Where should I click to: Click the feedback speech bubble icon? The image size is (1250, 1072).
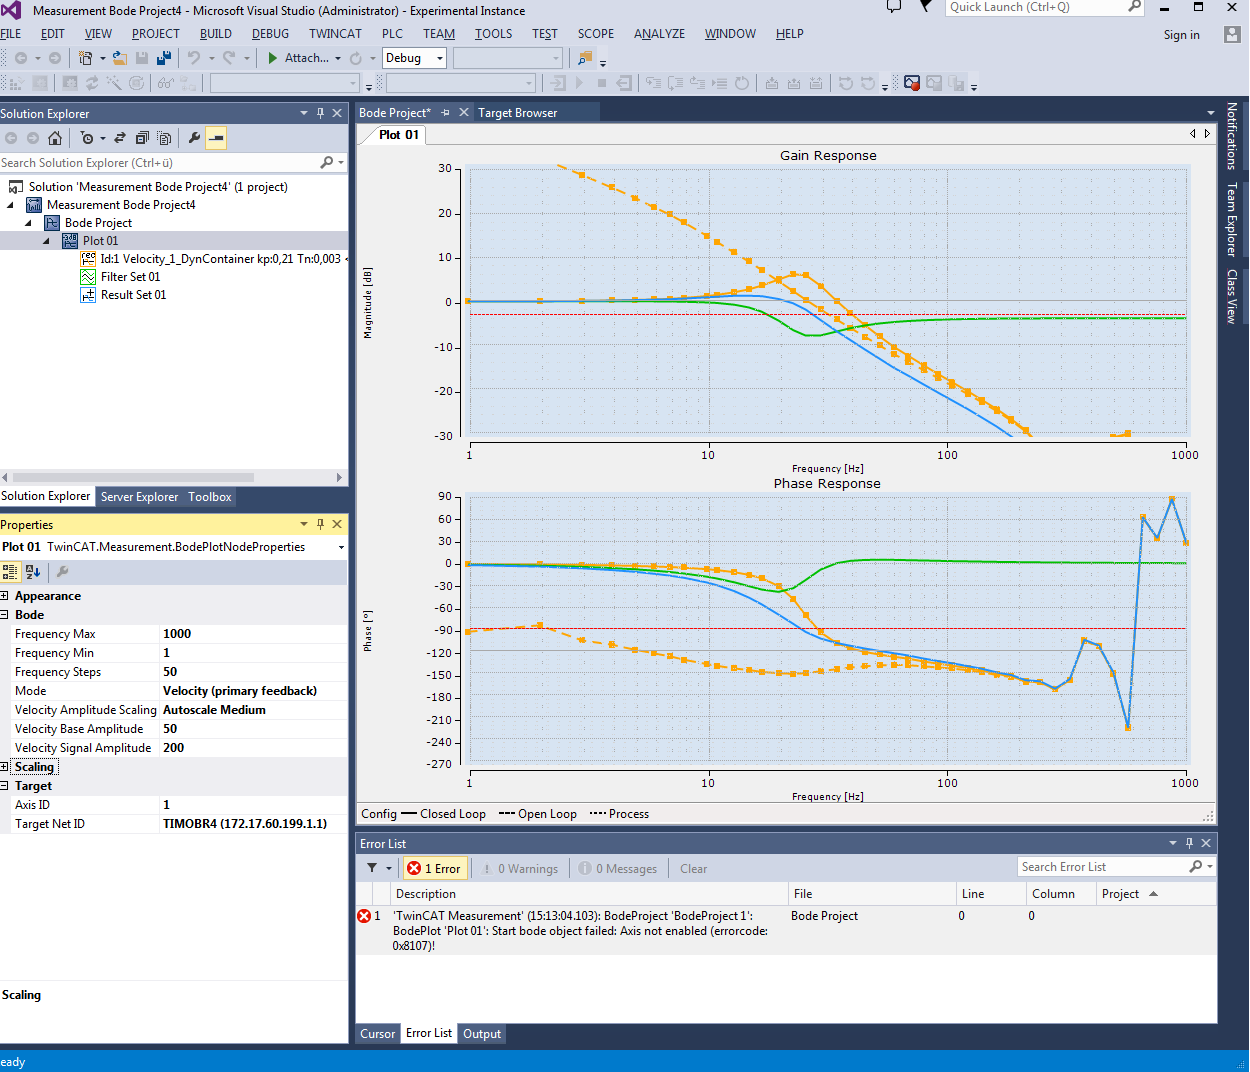894,7
